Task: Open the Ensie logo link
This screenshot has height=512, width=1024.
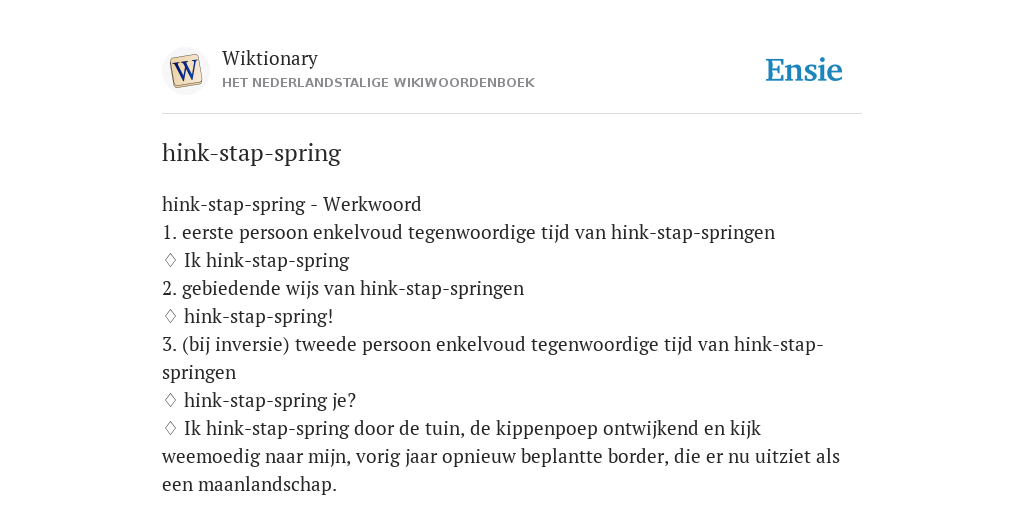Action: coord(804,71)
